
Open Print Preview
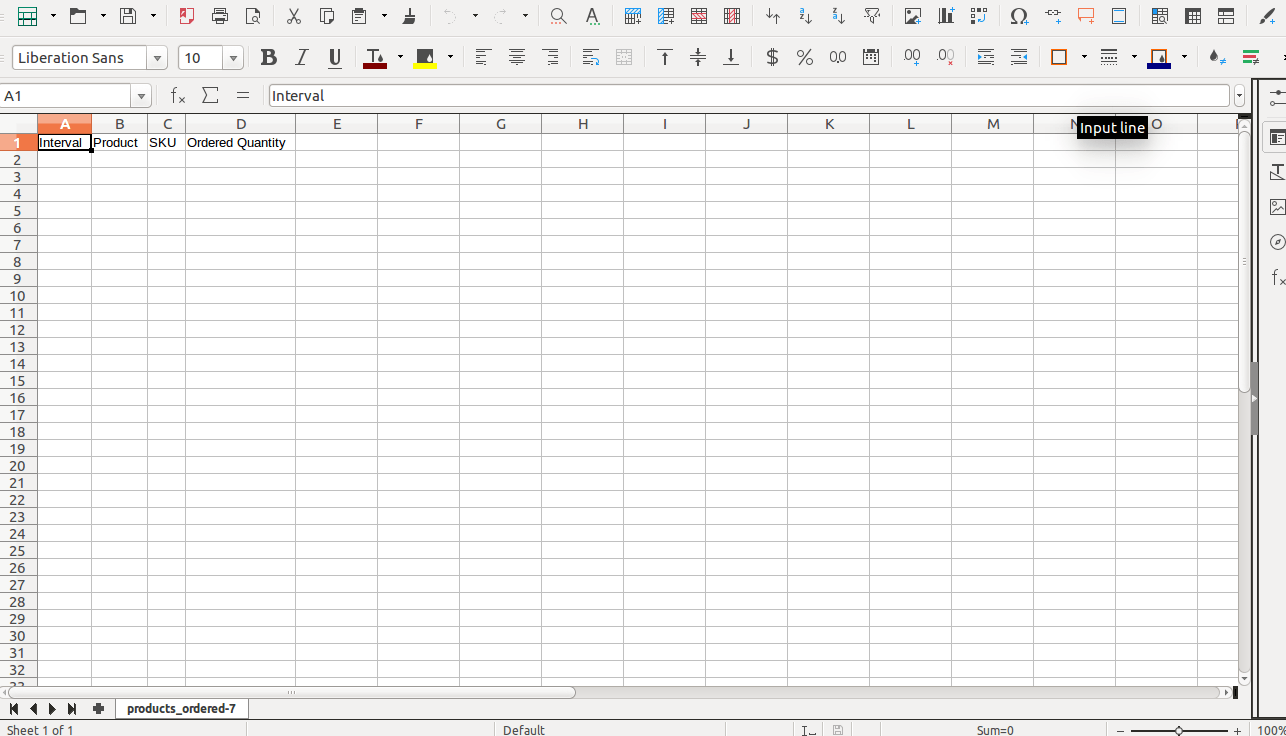[253, 16]
